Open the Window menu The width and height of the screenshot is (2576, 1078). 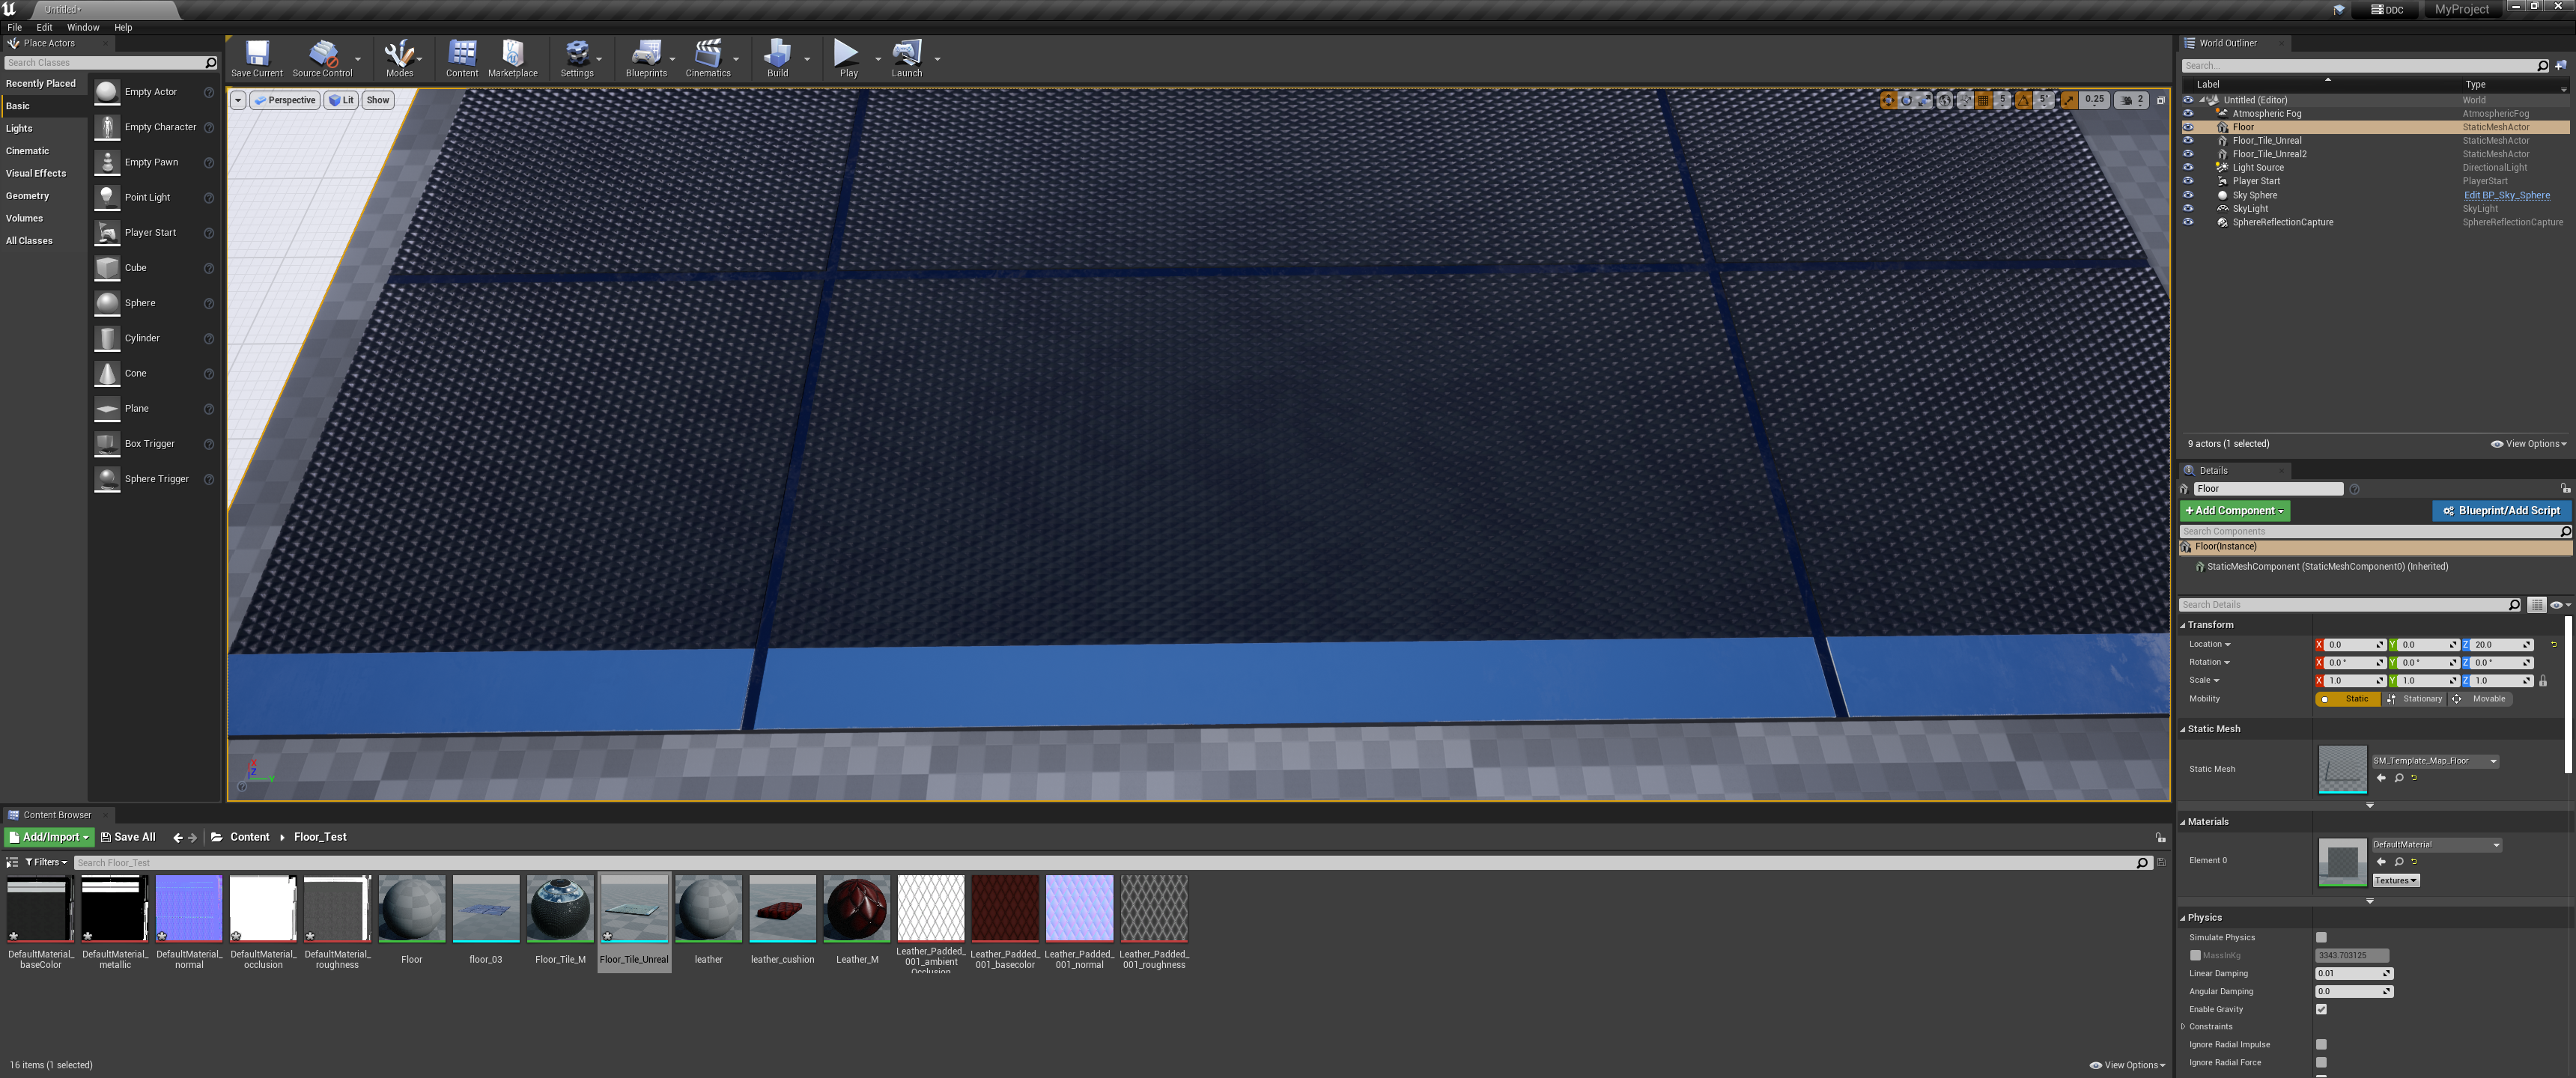point(83,27)
